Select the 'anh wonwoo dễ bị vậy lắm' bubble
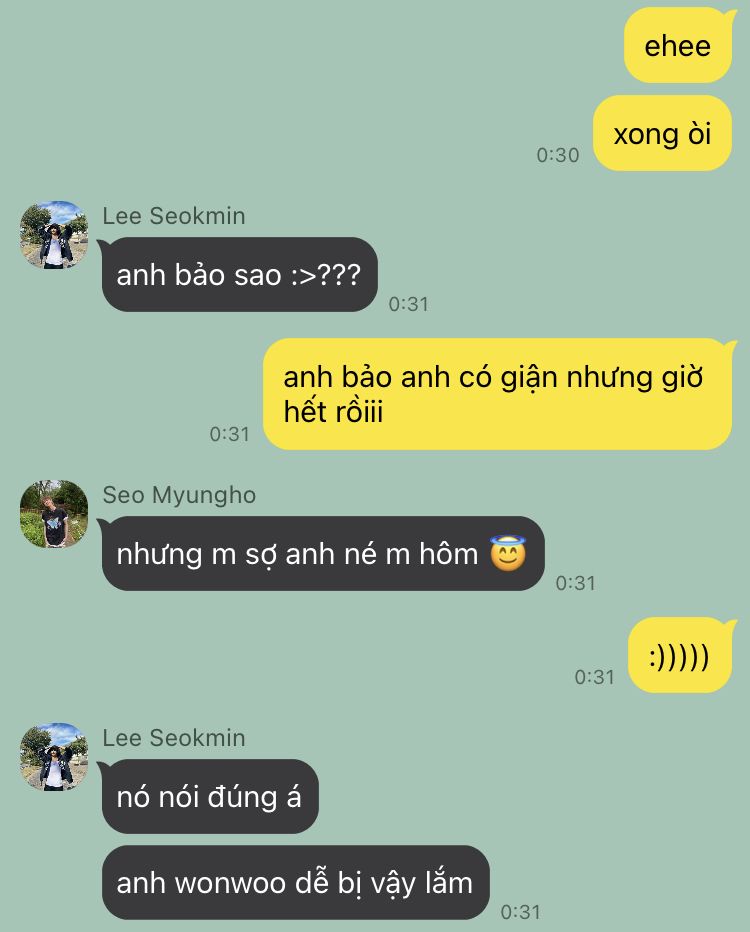 tap(295, 883)
